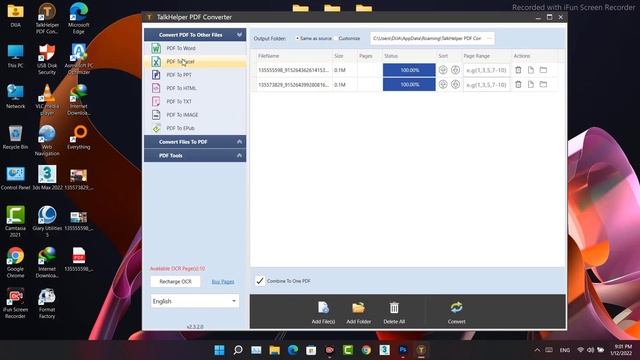Open Buy Pages link
The height and width of the screenshot is (360, 640).
pos(223,282)
